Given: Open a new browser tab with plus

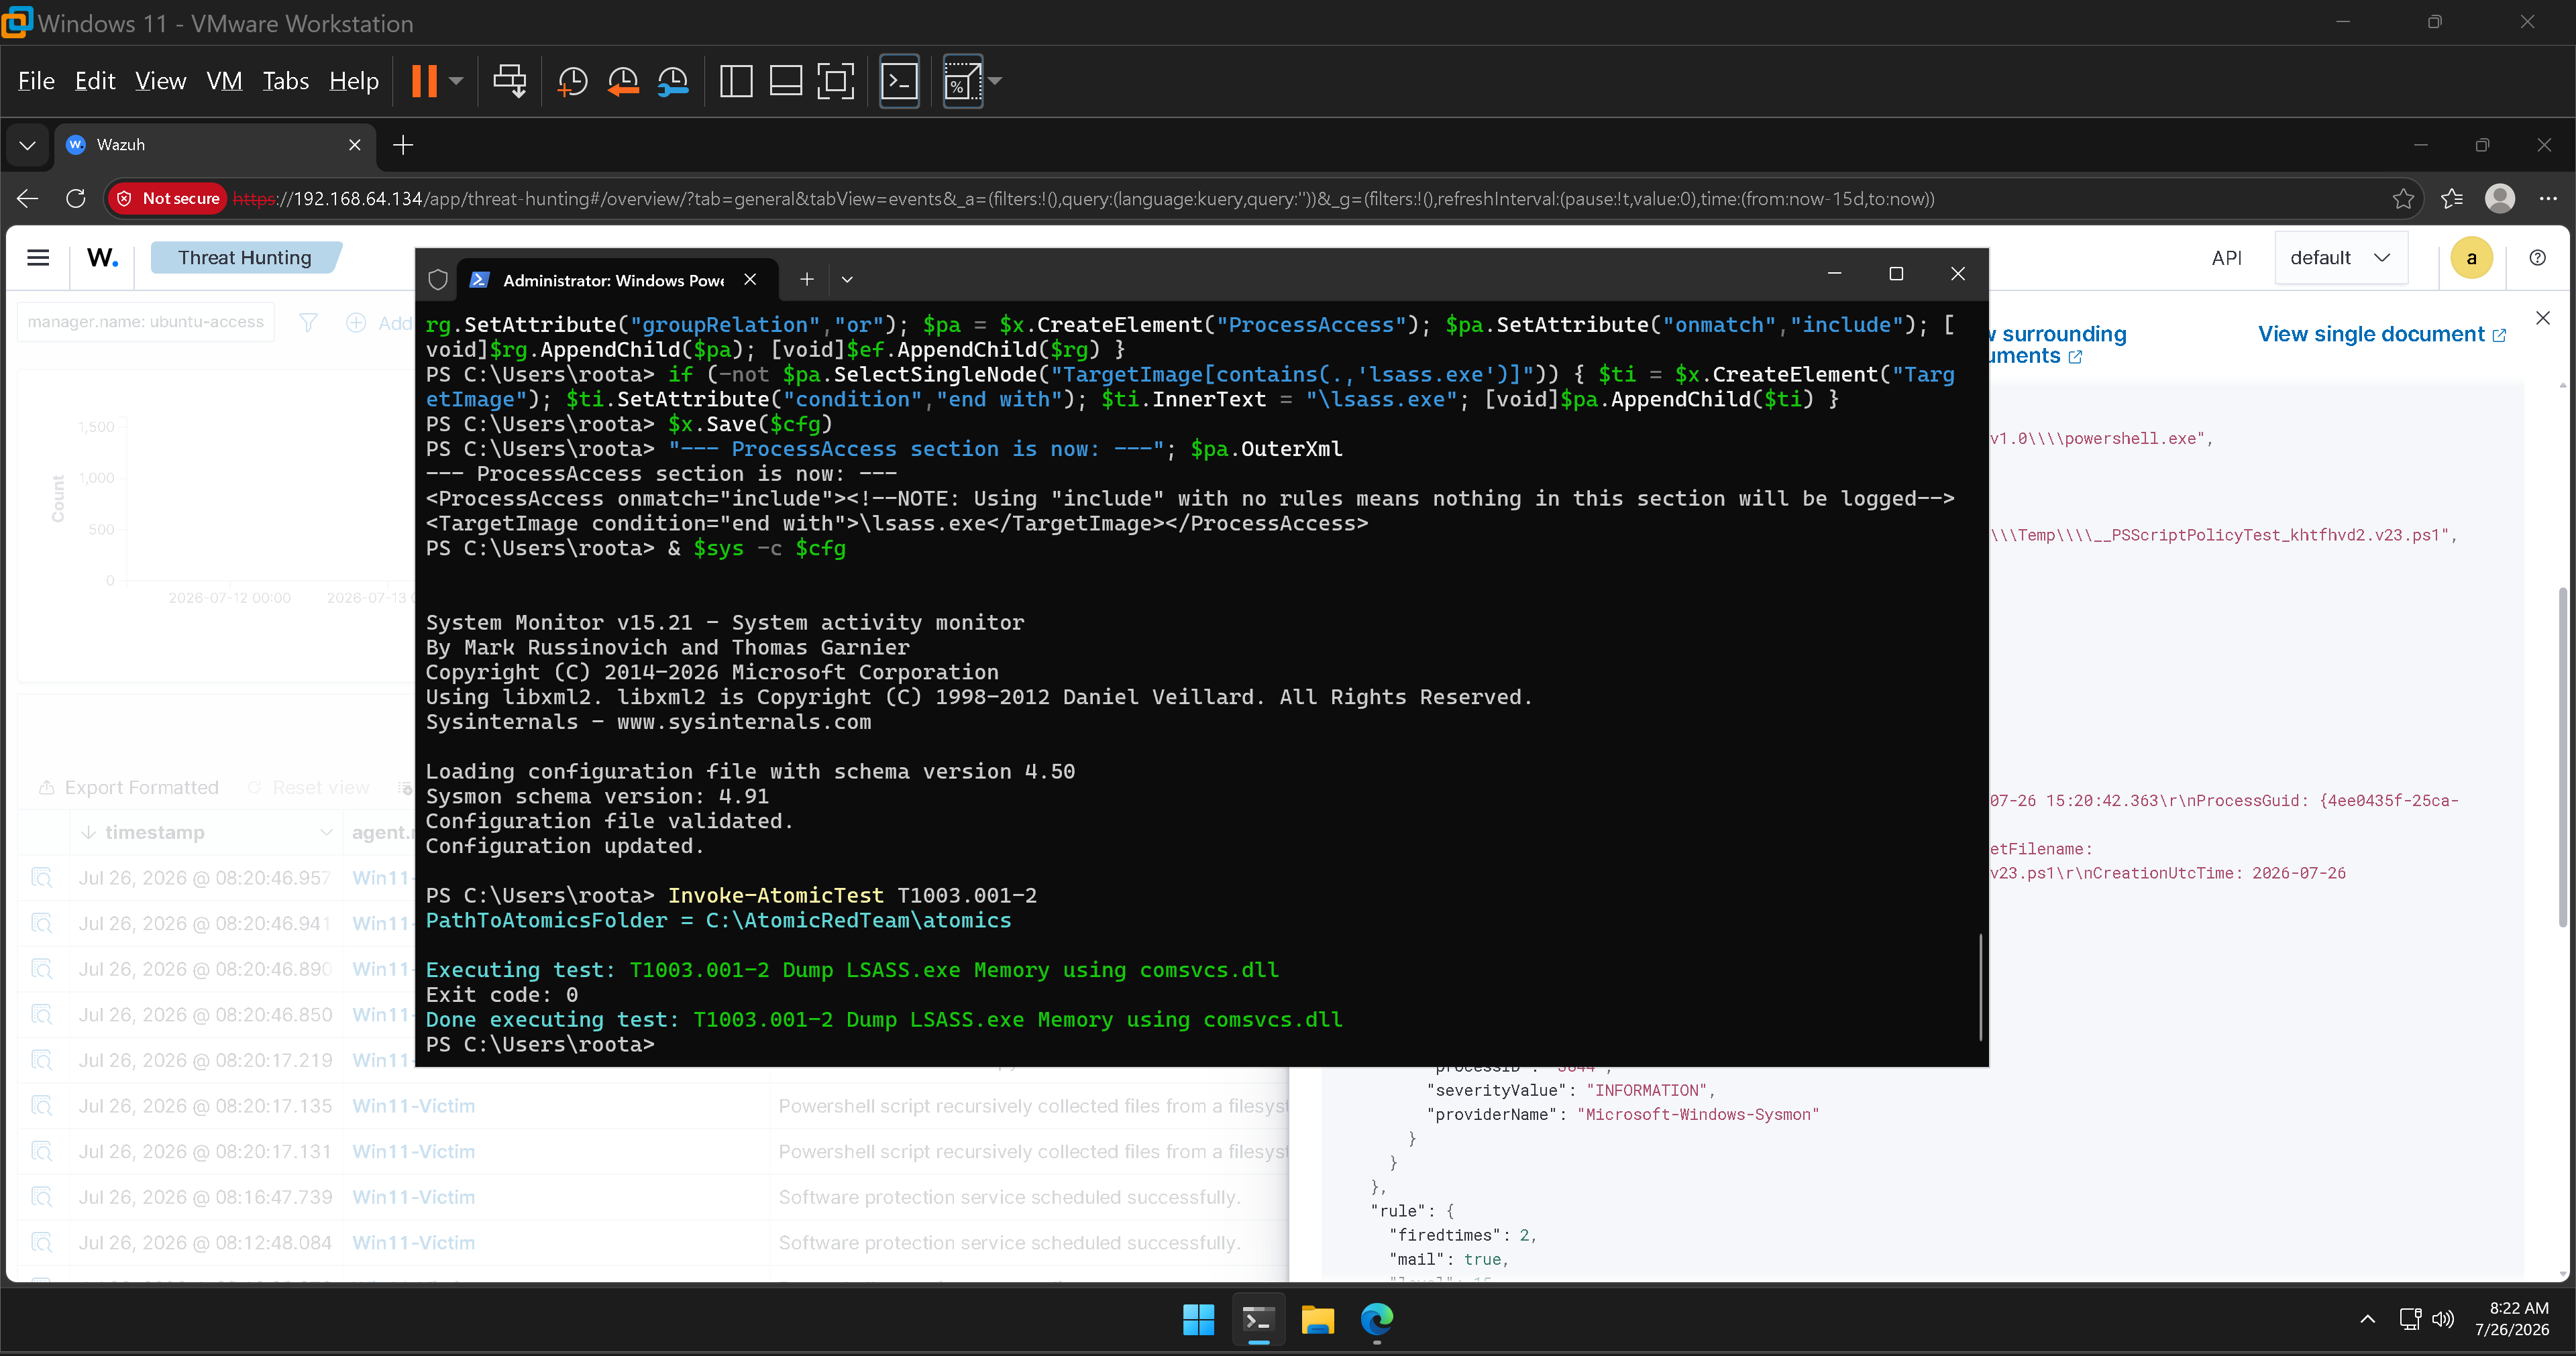Looking at the screenshot, I should click(403, 145).
